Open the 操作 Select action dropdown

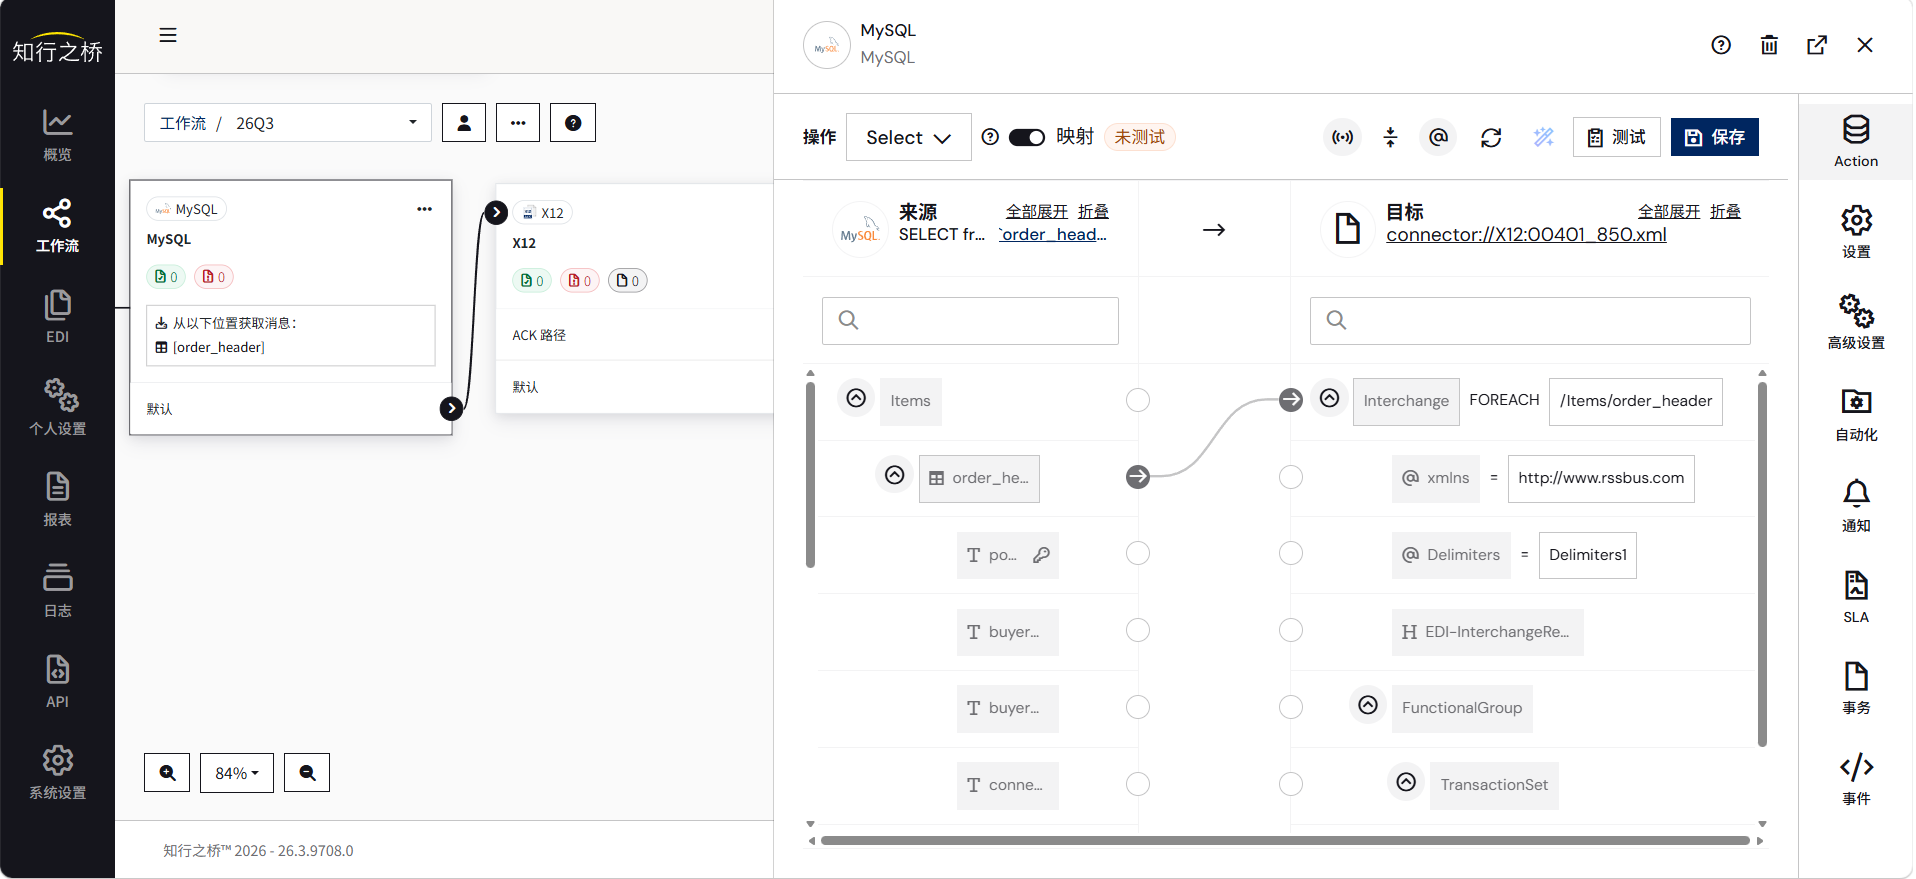click(x=909, y=137)
